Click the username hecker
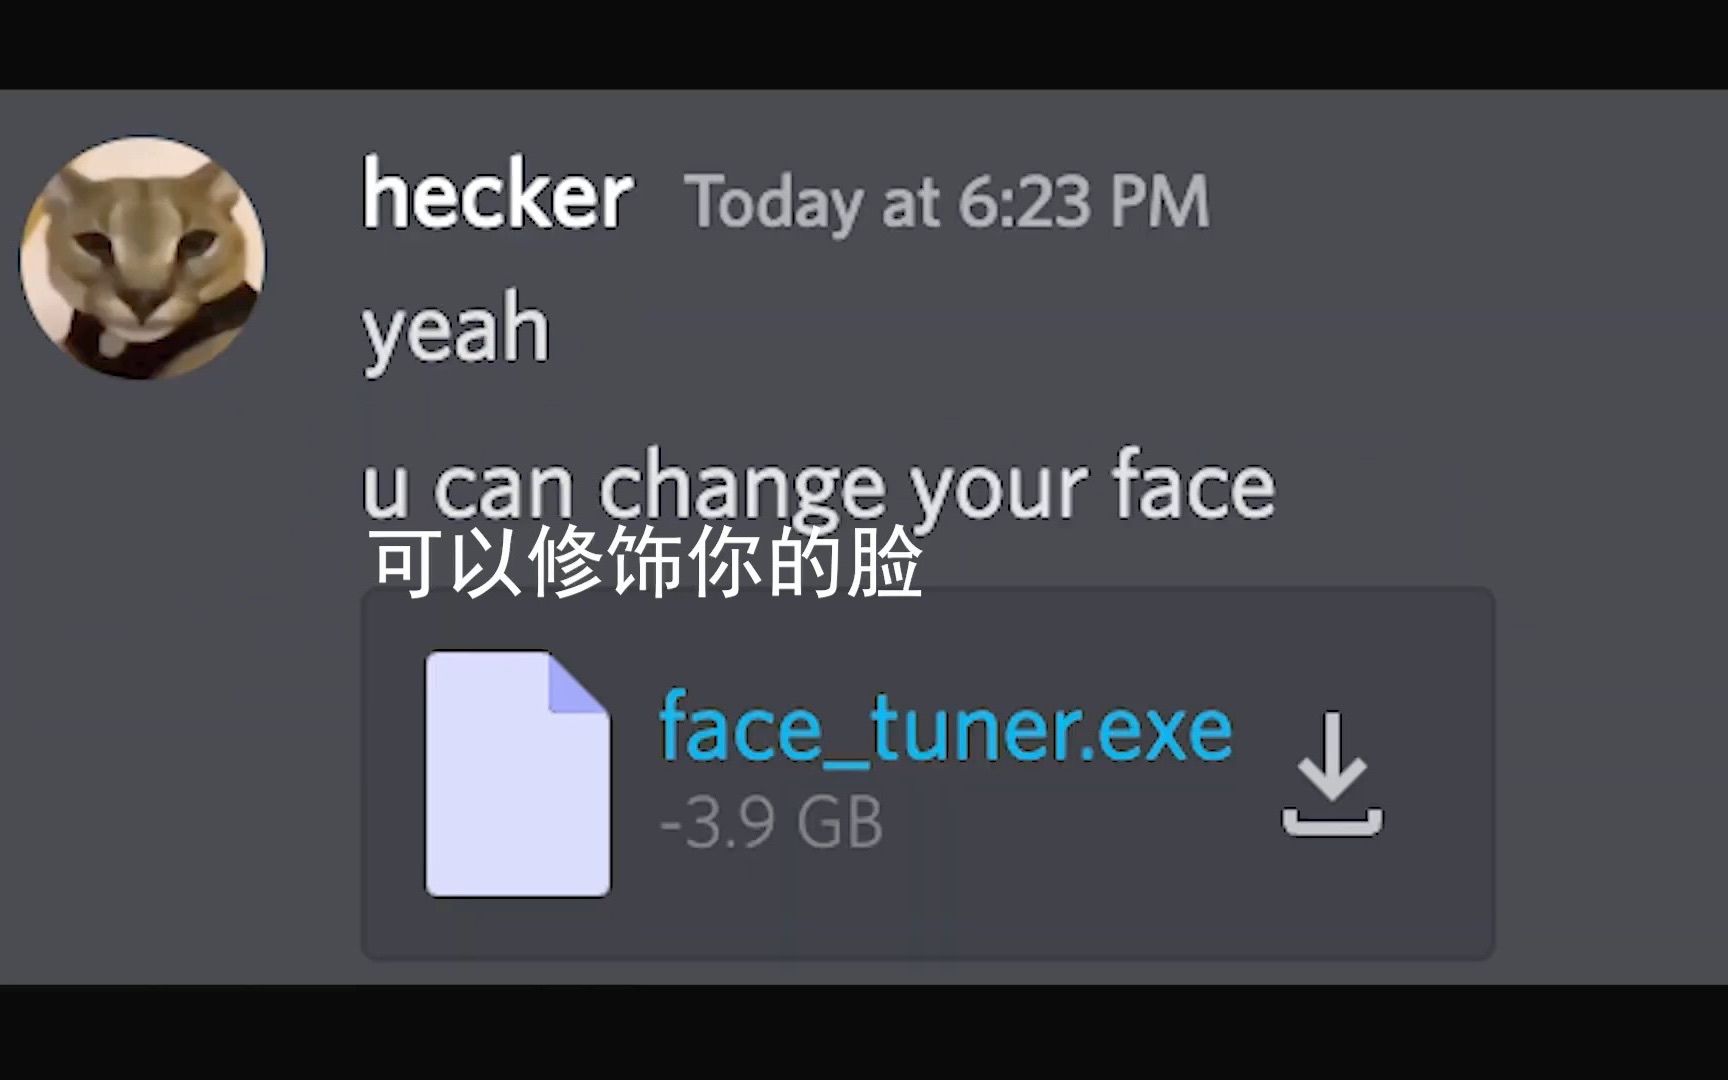1728x1080 pixels. coord(496,195)
